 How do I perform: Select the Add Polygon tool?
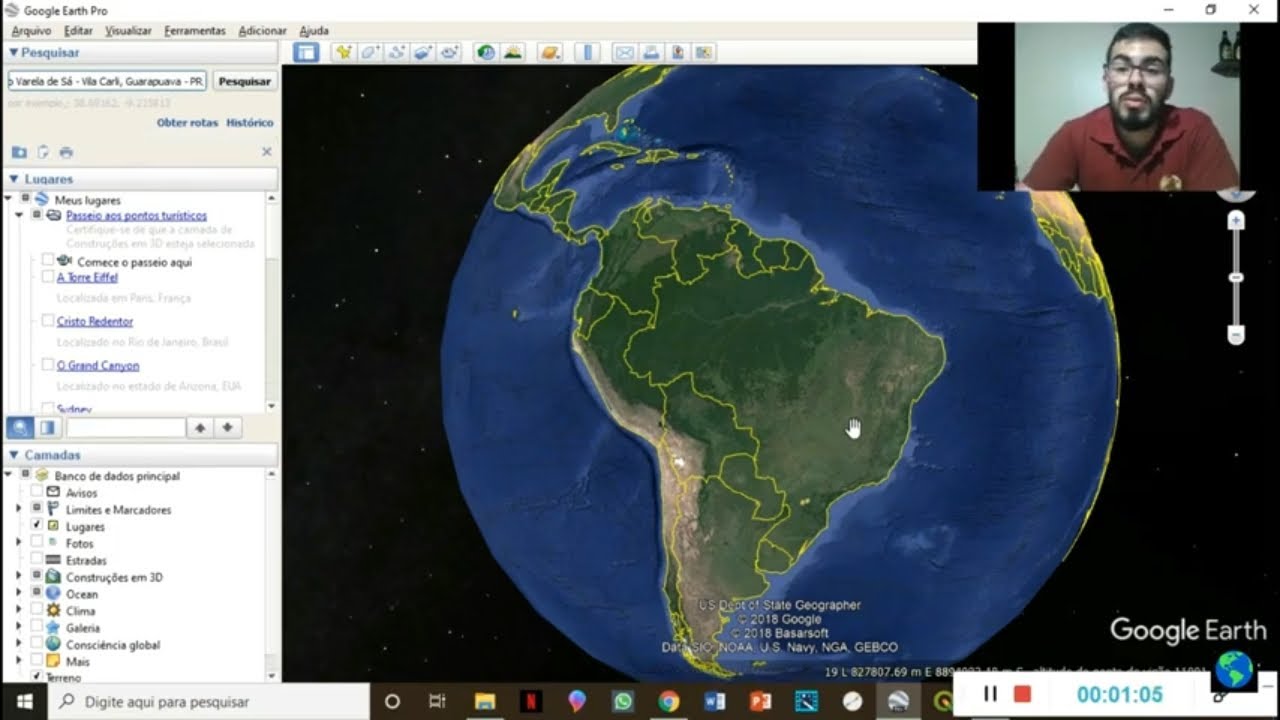click(x=370, y=52)
